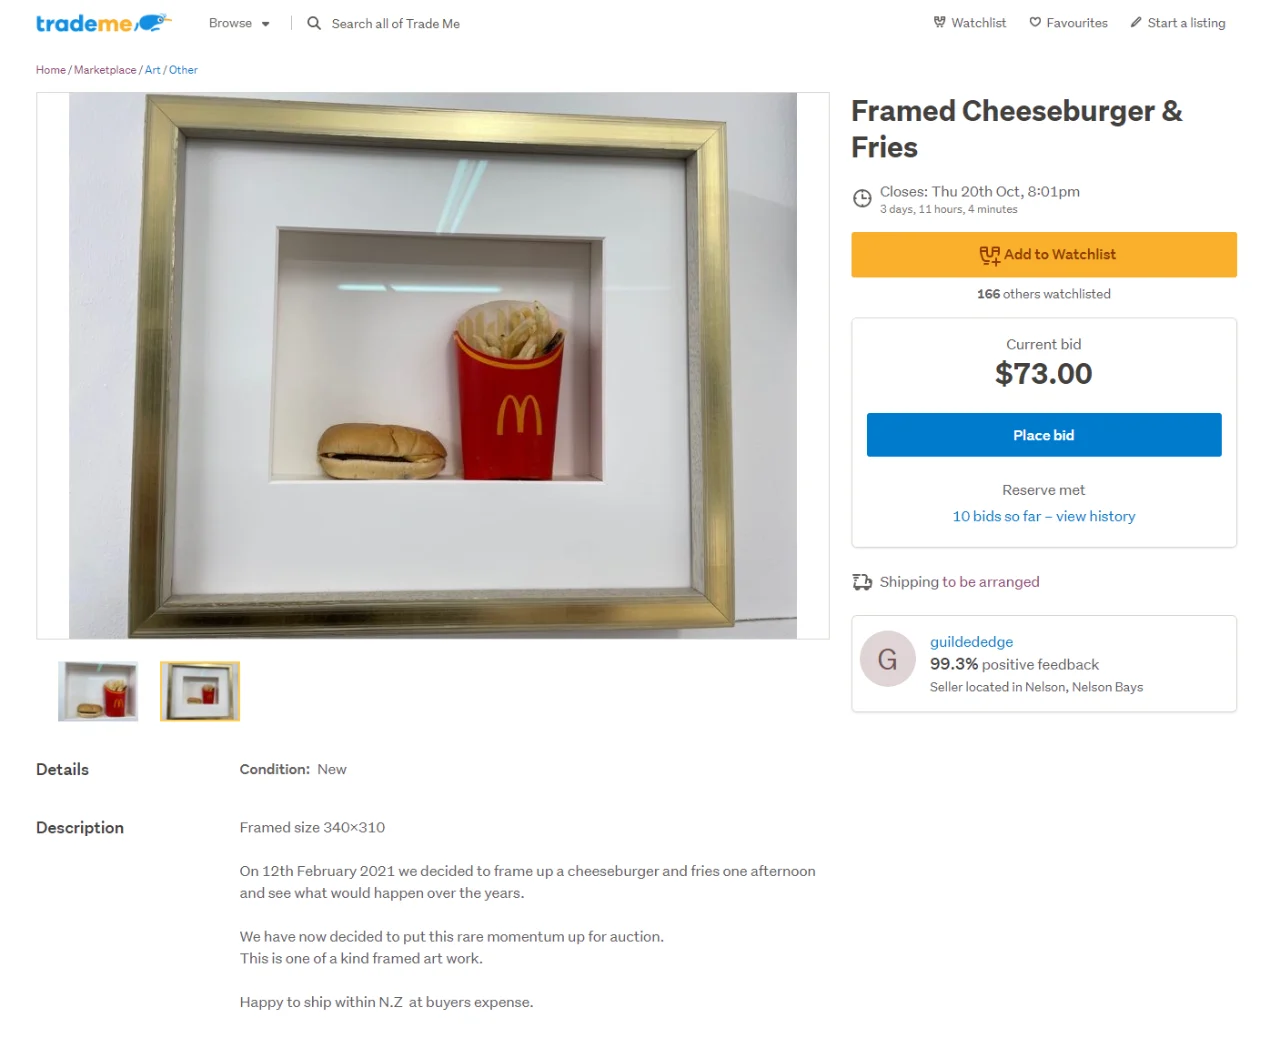
Task: Click the blue Place bid button
Action: [x=1044, y=435]
